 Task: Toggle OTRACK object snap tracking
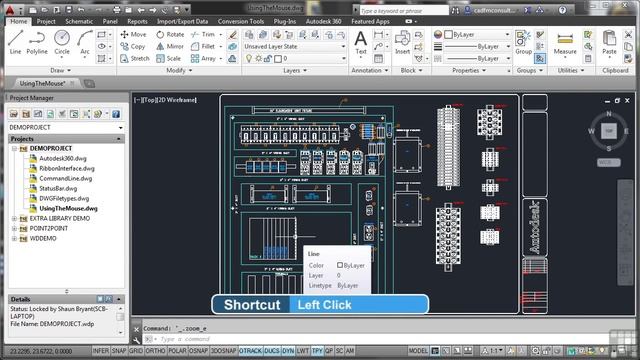250,351
